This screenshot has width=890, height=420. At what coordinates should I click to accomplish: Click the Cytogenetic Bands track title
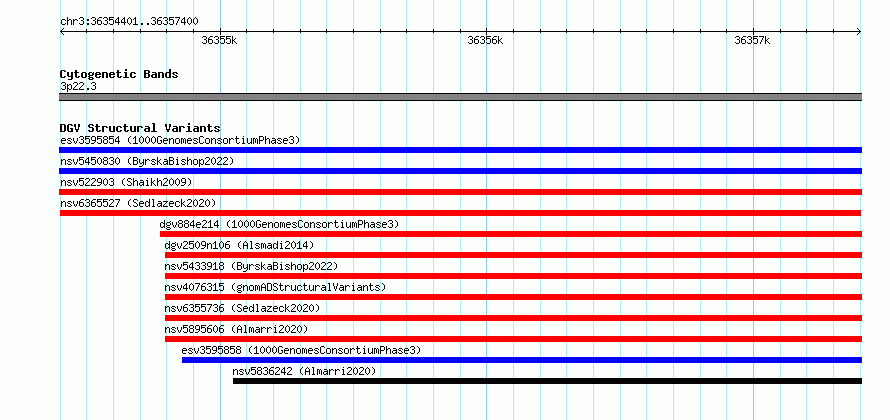point(119,74)
